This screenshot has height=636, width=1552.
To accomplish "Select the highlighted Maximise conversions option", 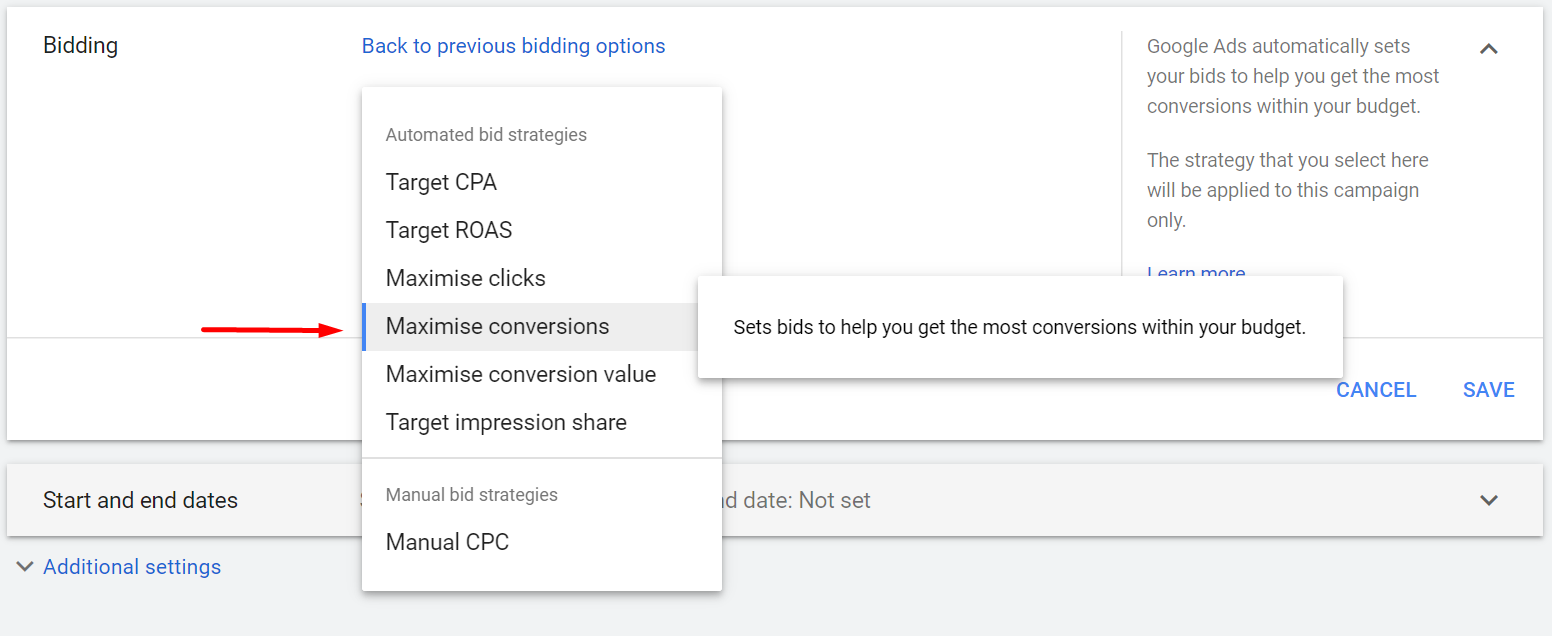I will coord(497,326).
